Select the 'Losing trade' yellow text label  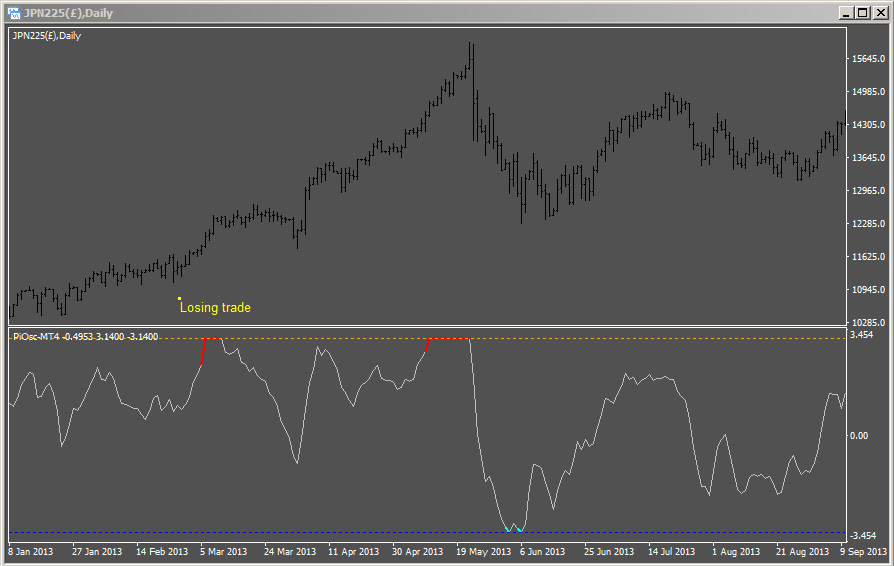[x=216, y=308]
